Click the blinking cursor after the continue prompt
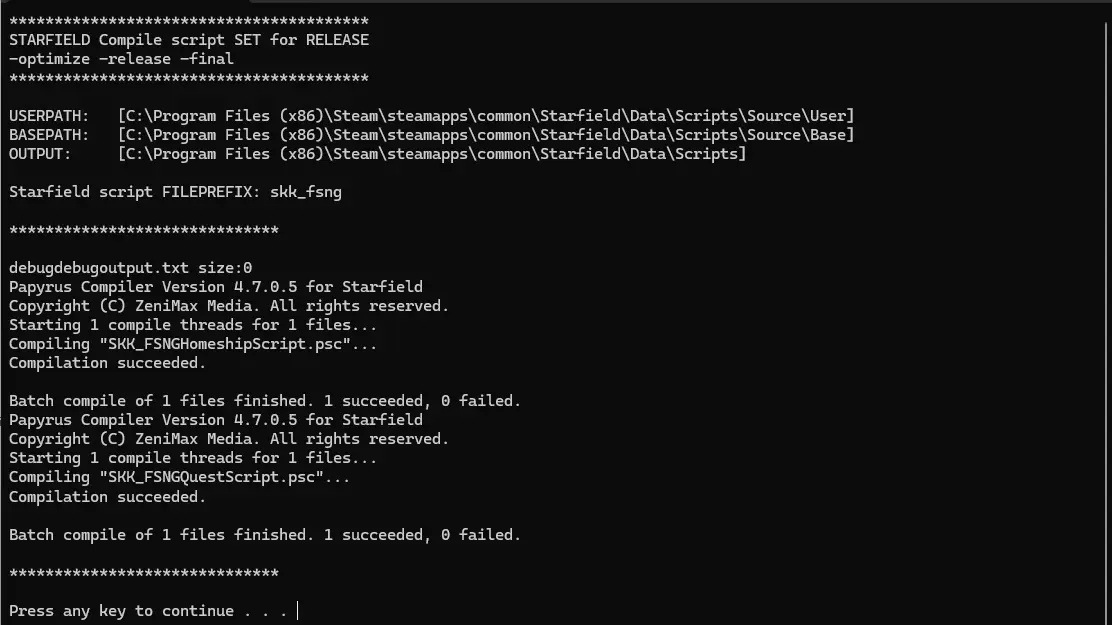Screen dimensions: 1112x625 click(298, 610)
